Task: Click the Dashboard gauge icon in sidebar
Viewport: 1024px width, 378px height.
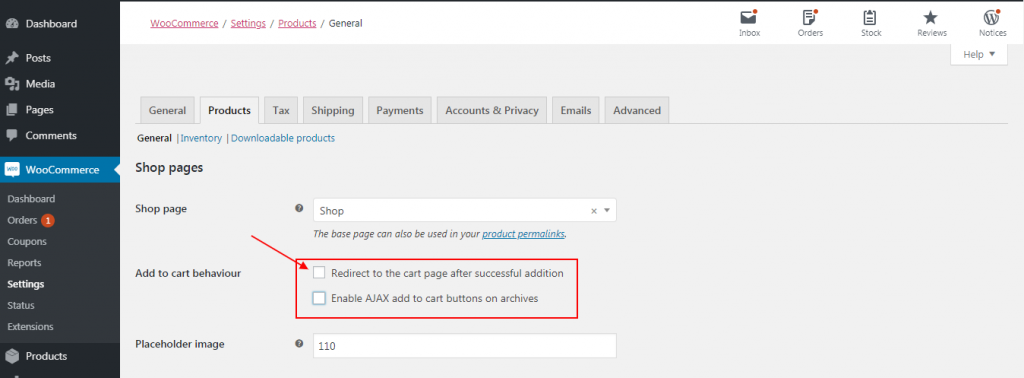Action: (x=12, y=24)
